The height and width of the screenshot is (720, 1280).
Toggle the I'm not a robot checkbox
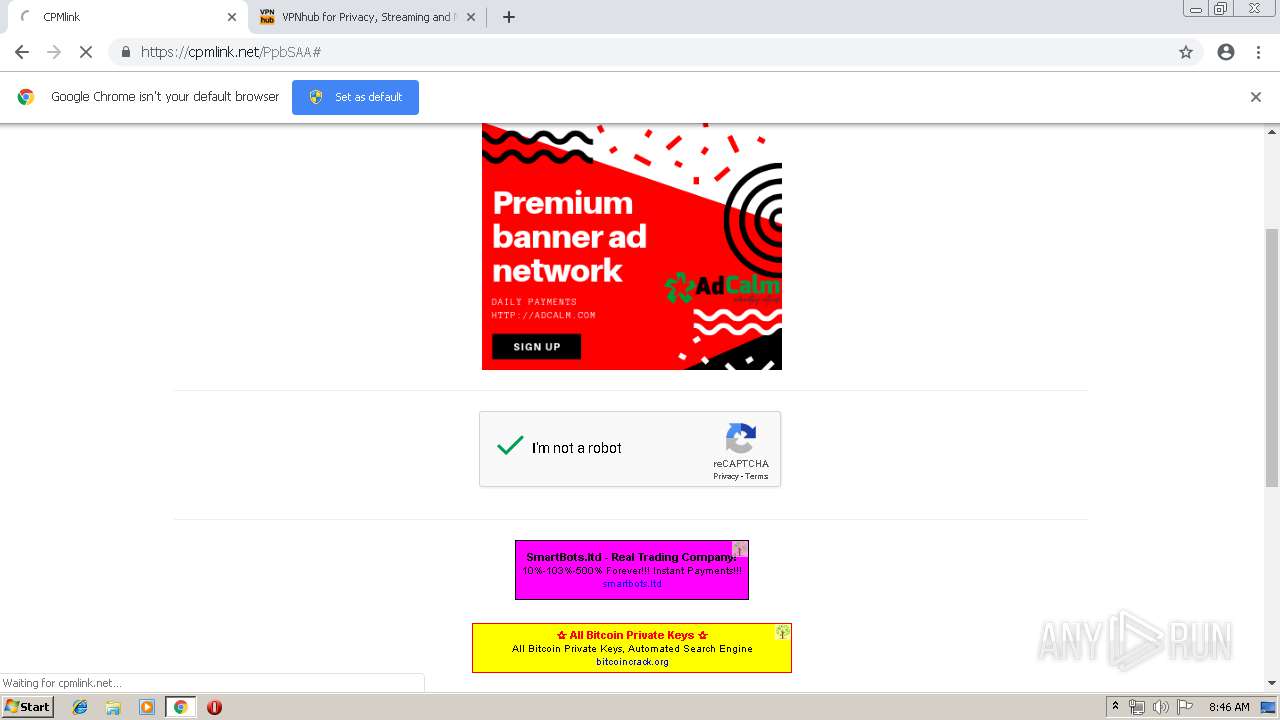click(510, 447)
